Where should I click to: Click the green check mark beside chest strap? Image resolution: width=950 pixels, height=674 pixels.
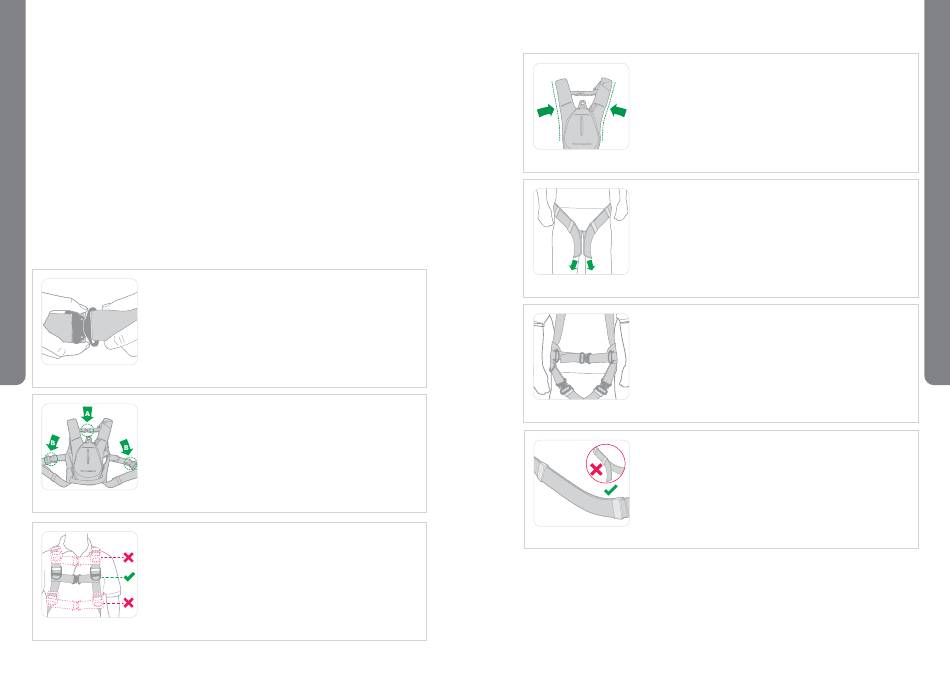[129, 577]
